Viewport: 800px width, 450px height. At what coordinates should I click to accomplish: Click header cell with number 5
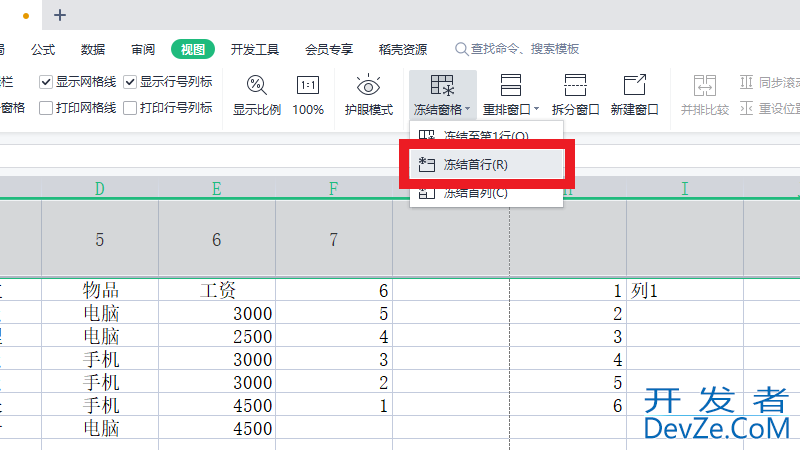click(x=99, y=239)
